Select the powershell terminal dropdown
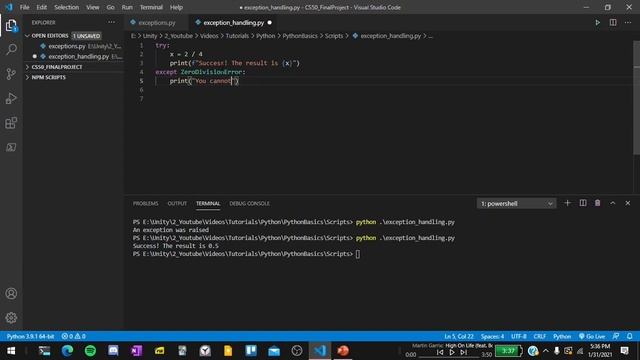This screenshot has height=360, width=640. click(x=516, y=203)
